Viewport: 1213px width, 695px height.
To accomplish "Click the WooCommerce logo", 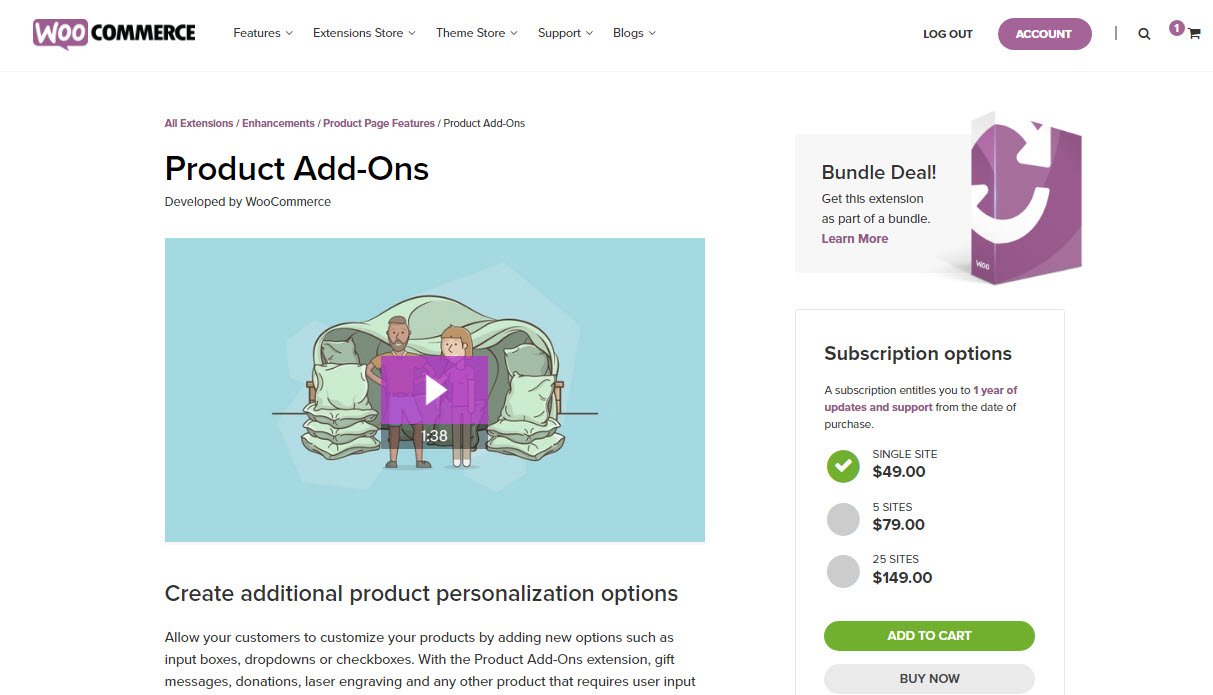I will 114,33.
